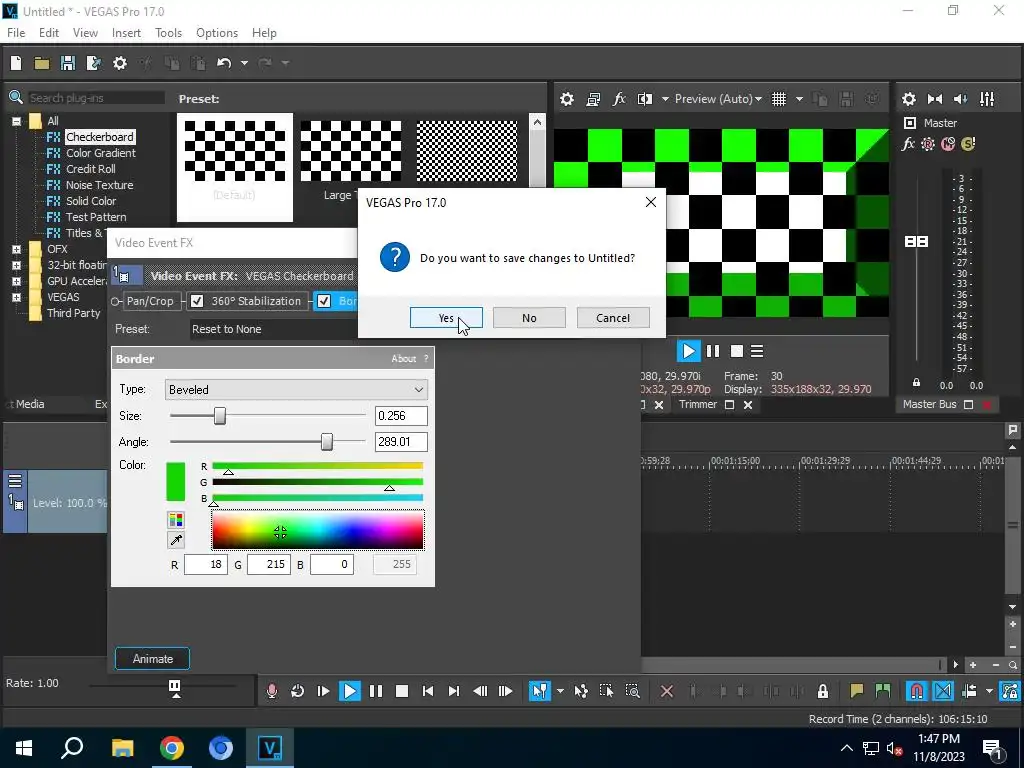Expand the OFX folder
Image resolution: width=1024 pixels, height=768 pixels.
(16, 249)
